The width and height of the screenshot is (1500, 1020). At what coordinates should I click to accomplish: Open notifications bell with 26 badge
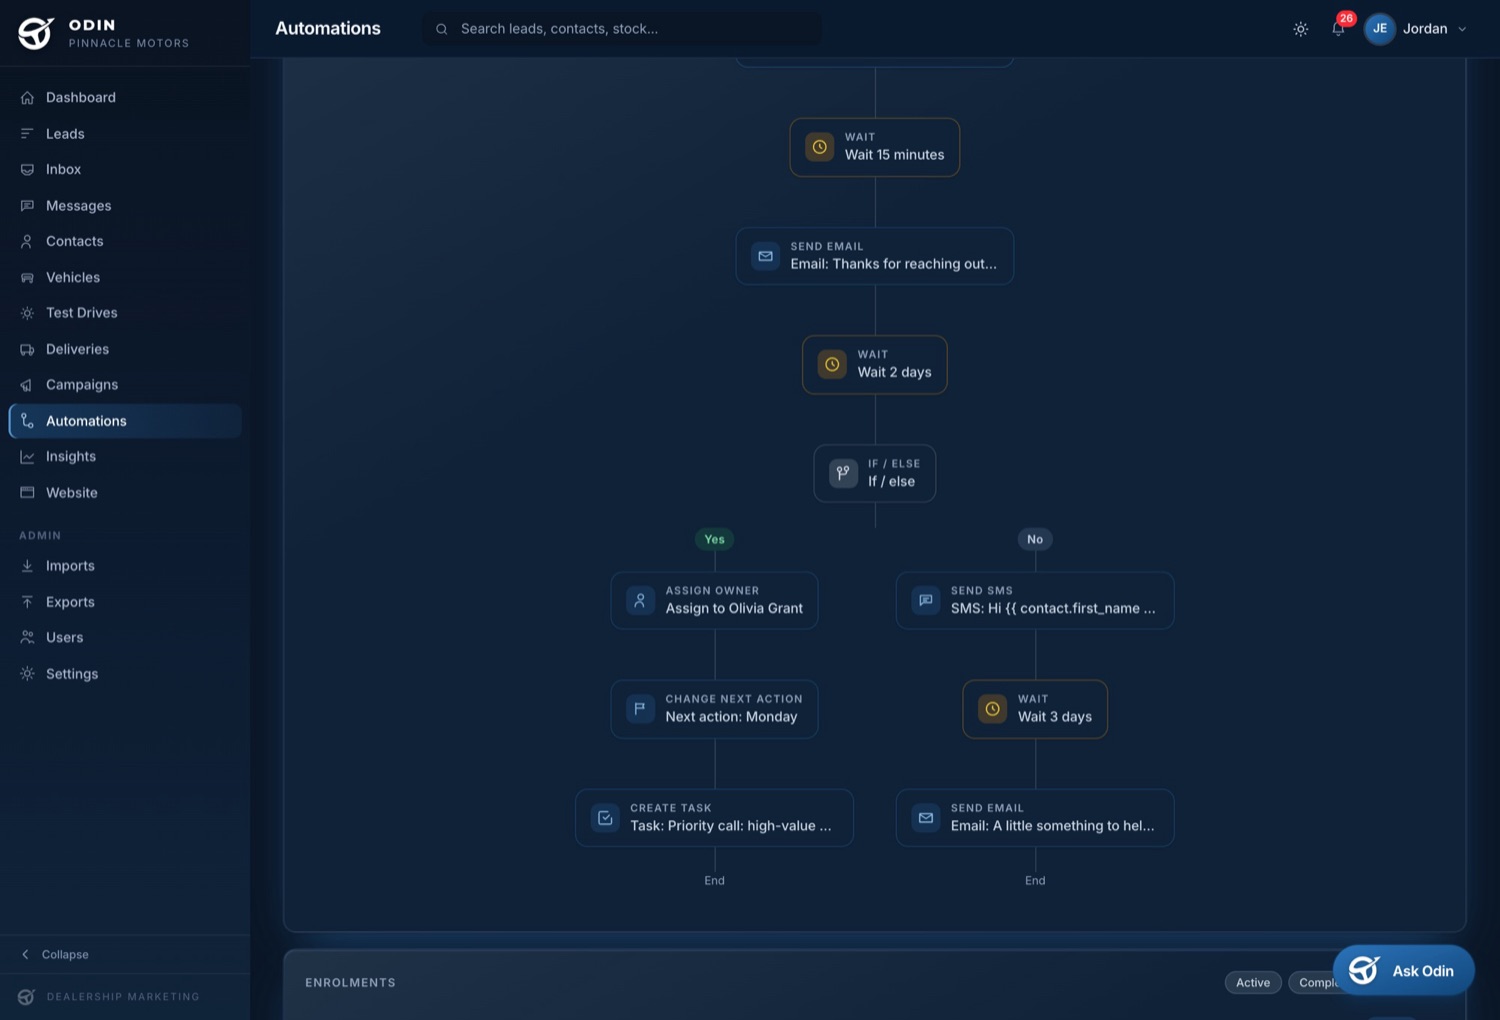pyautogui.click(x=1338, y=29)
